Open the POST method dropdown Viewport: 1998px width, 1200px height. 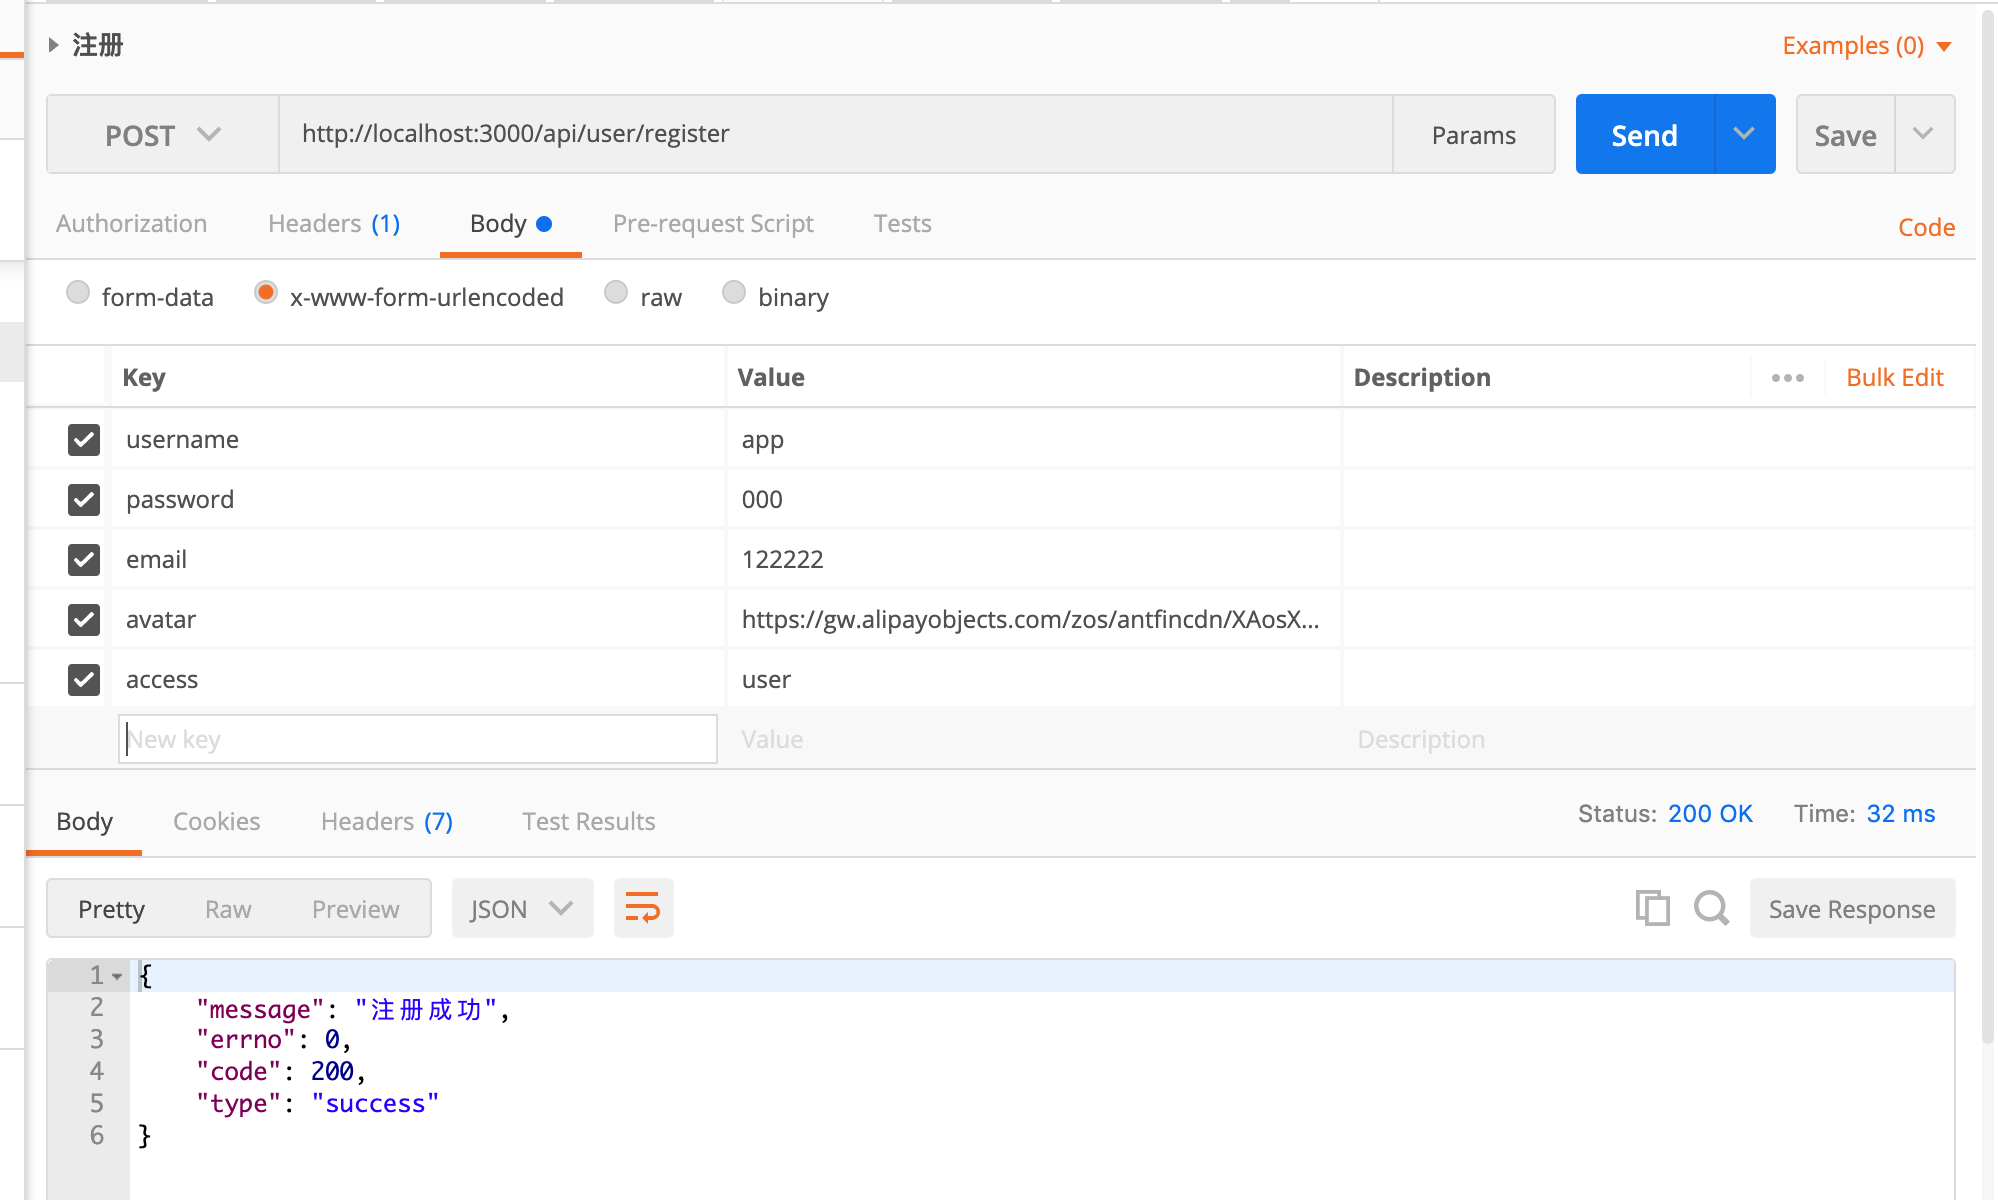click(x=162, y=135)
